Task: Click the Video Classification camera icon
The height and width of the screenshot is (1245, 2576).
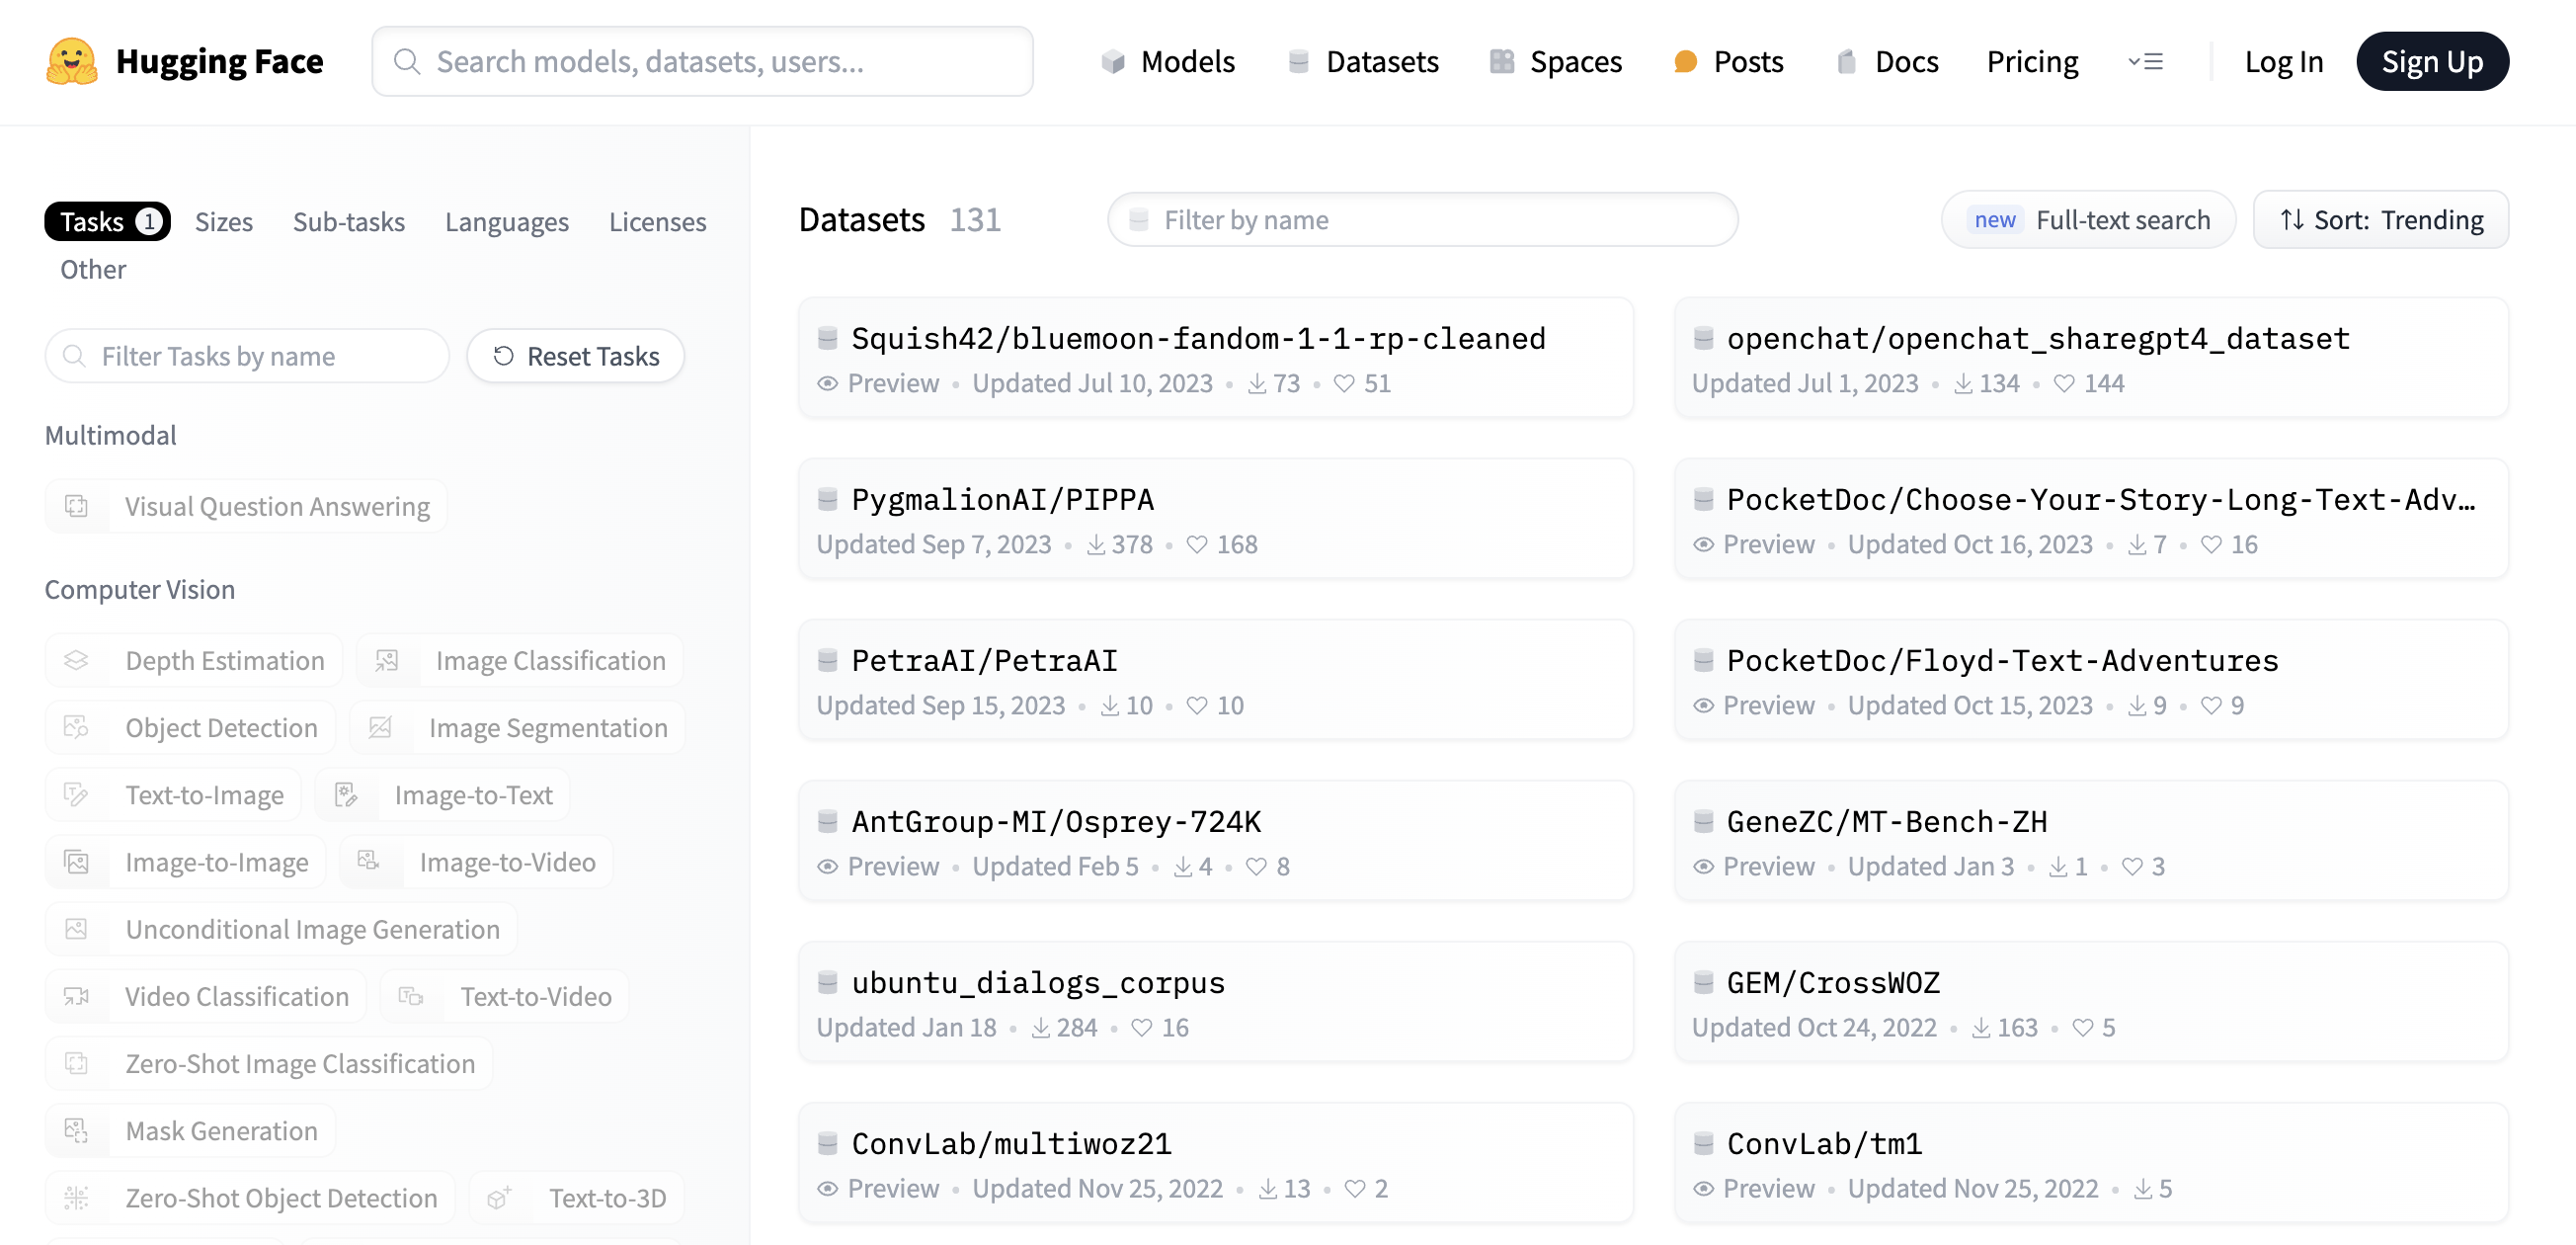Action: [x=77, y=995]
